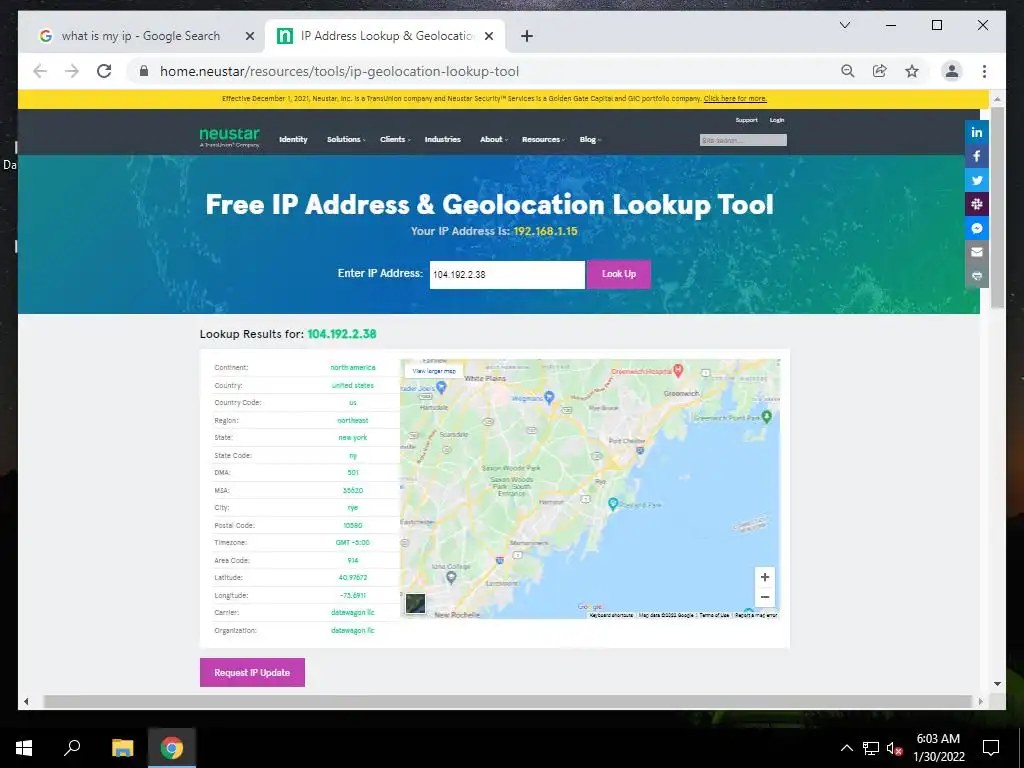Open the notification center icon

pyautogui.click(x=991, y=748)
